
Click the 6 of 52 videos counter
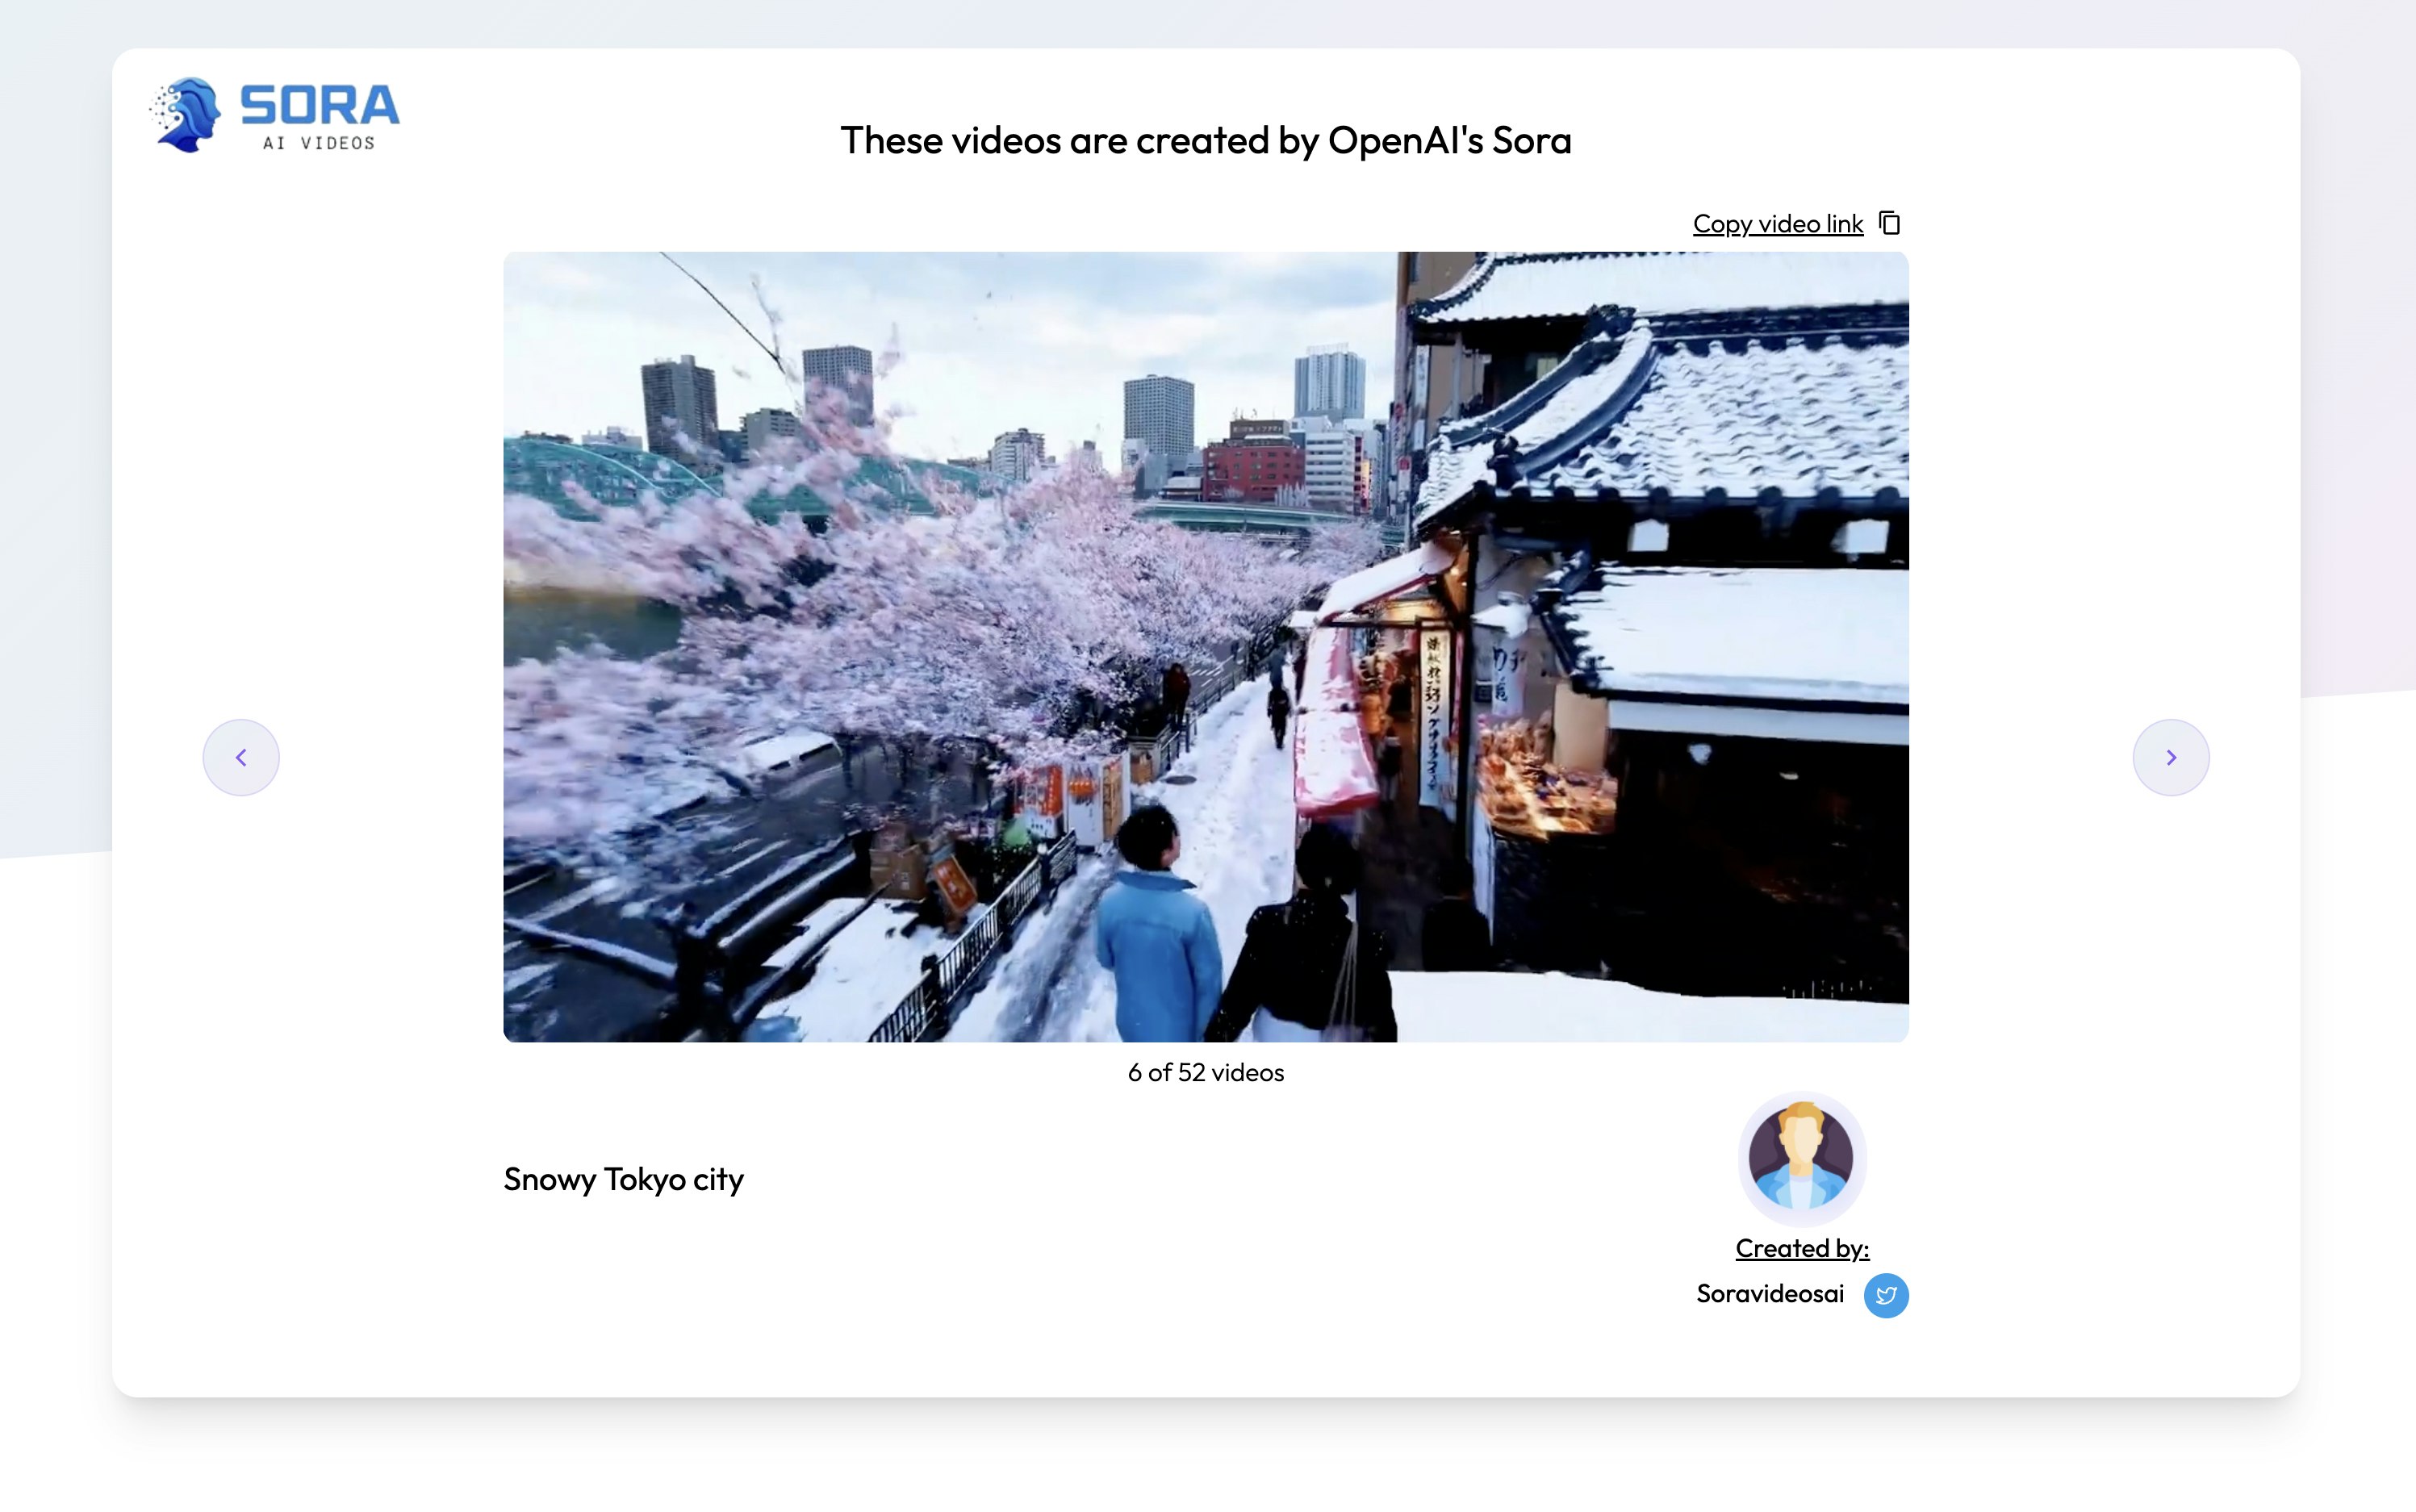1205,1072
